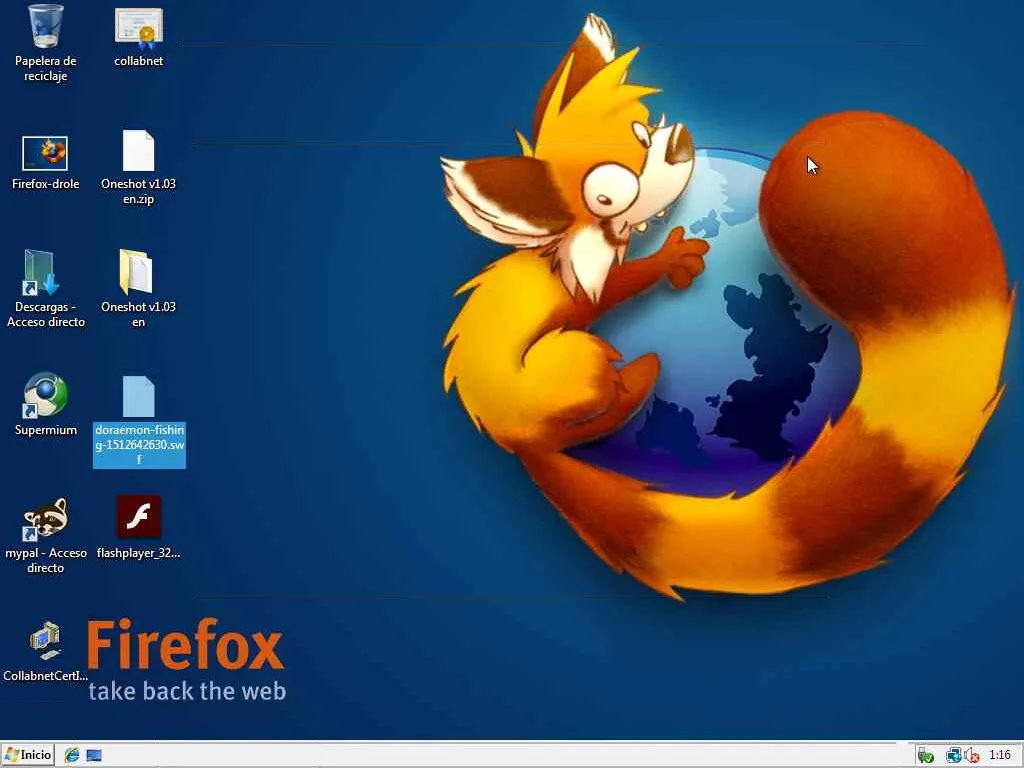Select the Oneshot v1.03 en folder
The width and height of the screenshot is (1024, 768).
[x=136, y=272]
